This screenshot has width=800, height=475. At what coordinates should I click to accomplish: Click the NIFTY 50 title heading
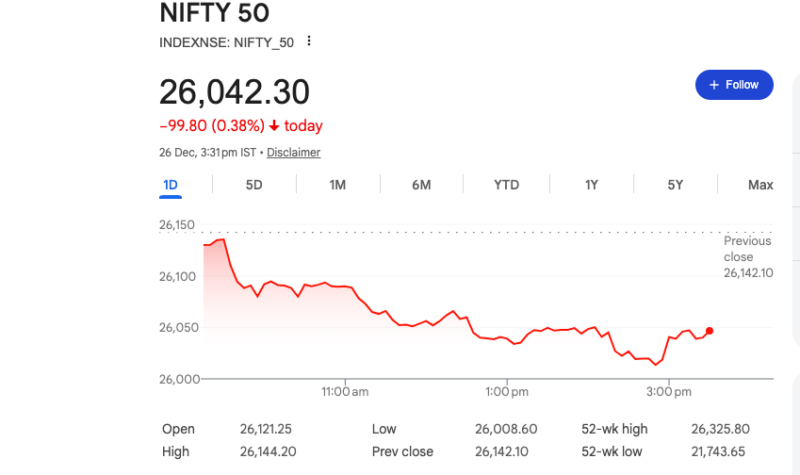(214, 13)
